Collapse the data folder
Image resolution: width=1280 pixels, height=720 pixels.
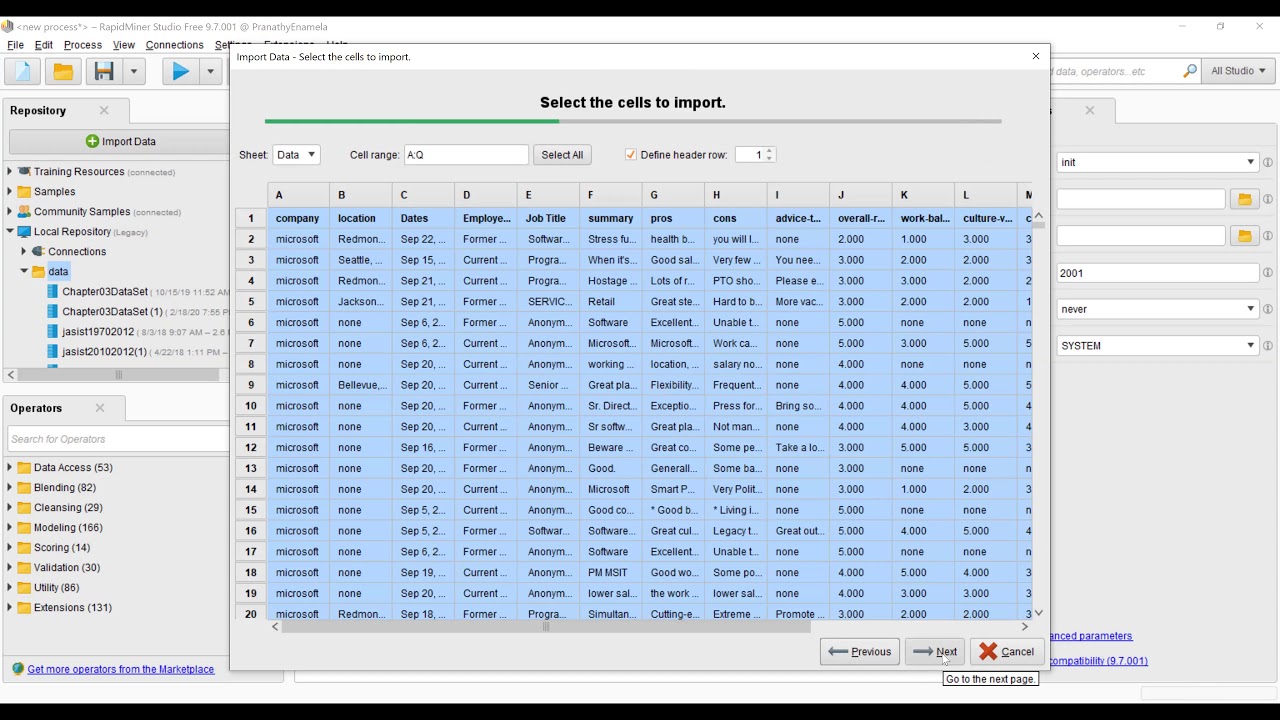pyautogui.click(x=24, y=271)
